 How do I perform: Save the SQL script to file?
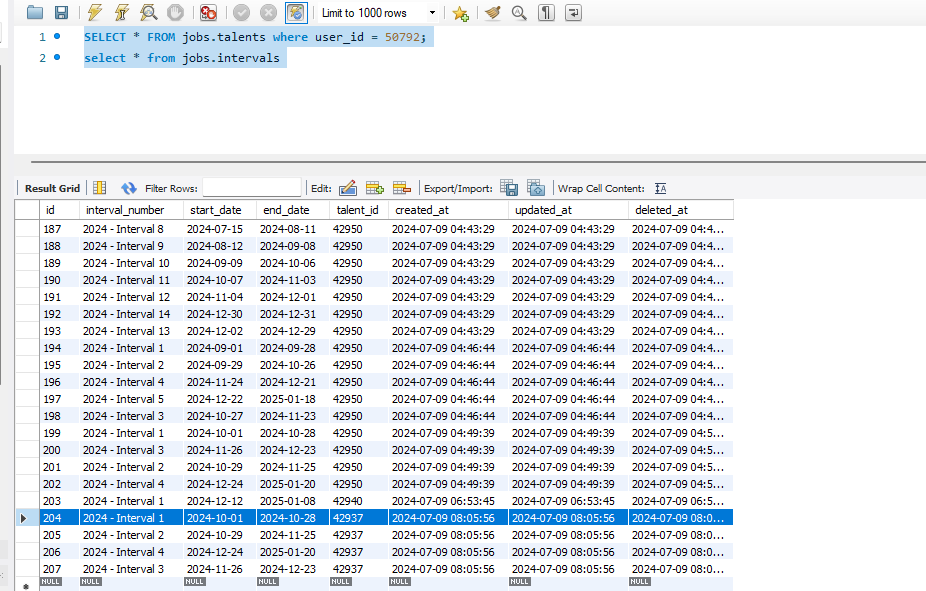click(61, 13)
